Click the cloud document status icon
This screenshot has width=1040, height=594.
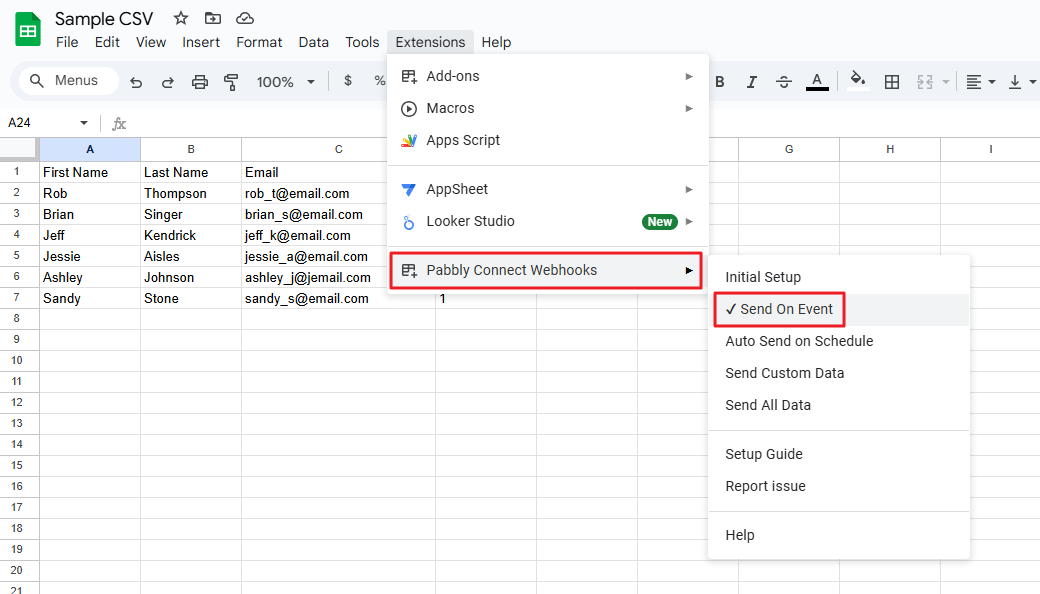pos(244,18)
